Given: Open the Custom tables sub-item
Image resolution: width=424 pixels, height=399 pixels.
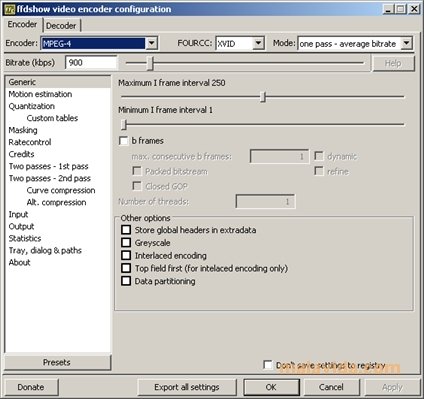Looking at the screenshot, I should coord(52,118).
